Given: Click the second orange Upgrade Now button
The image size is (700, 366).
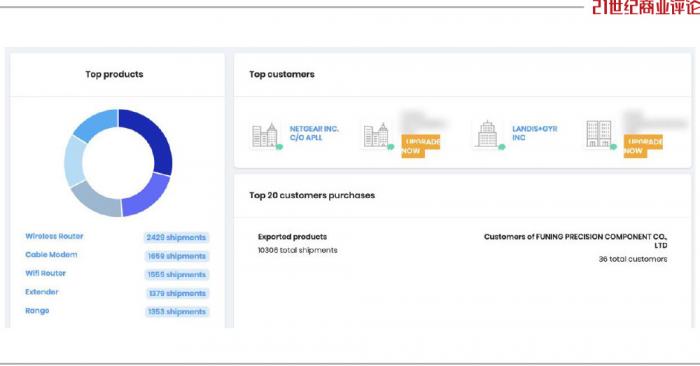Looking at the screenshot, I should (x=643, y=146).
